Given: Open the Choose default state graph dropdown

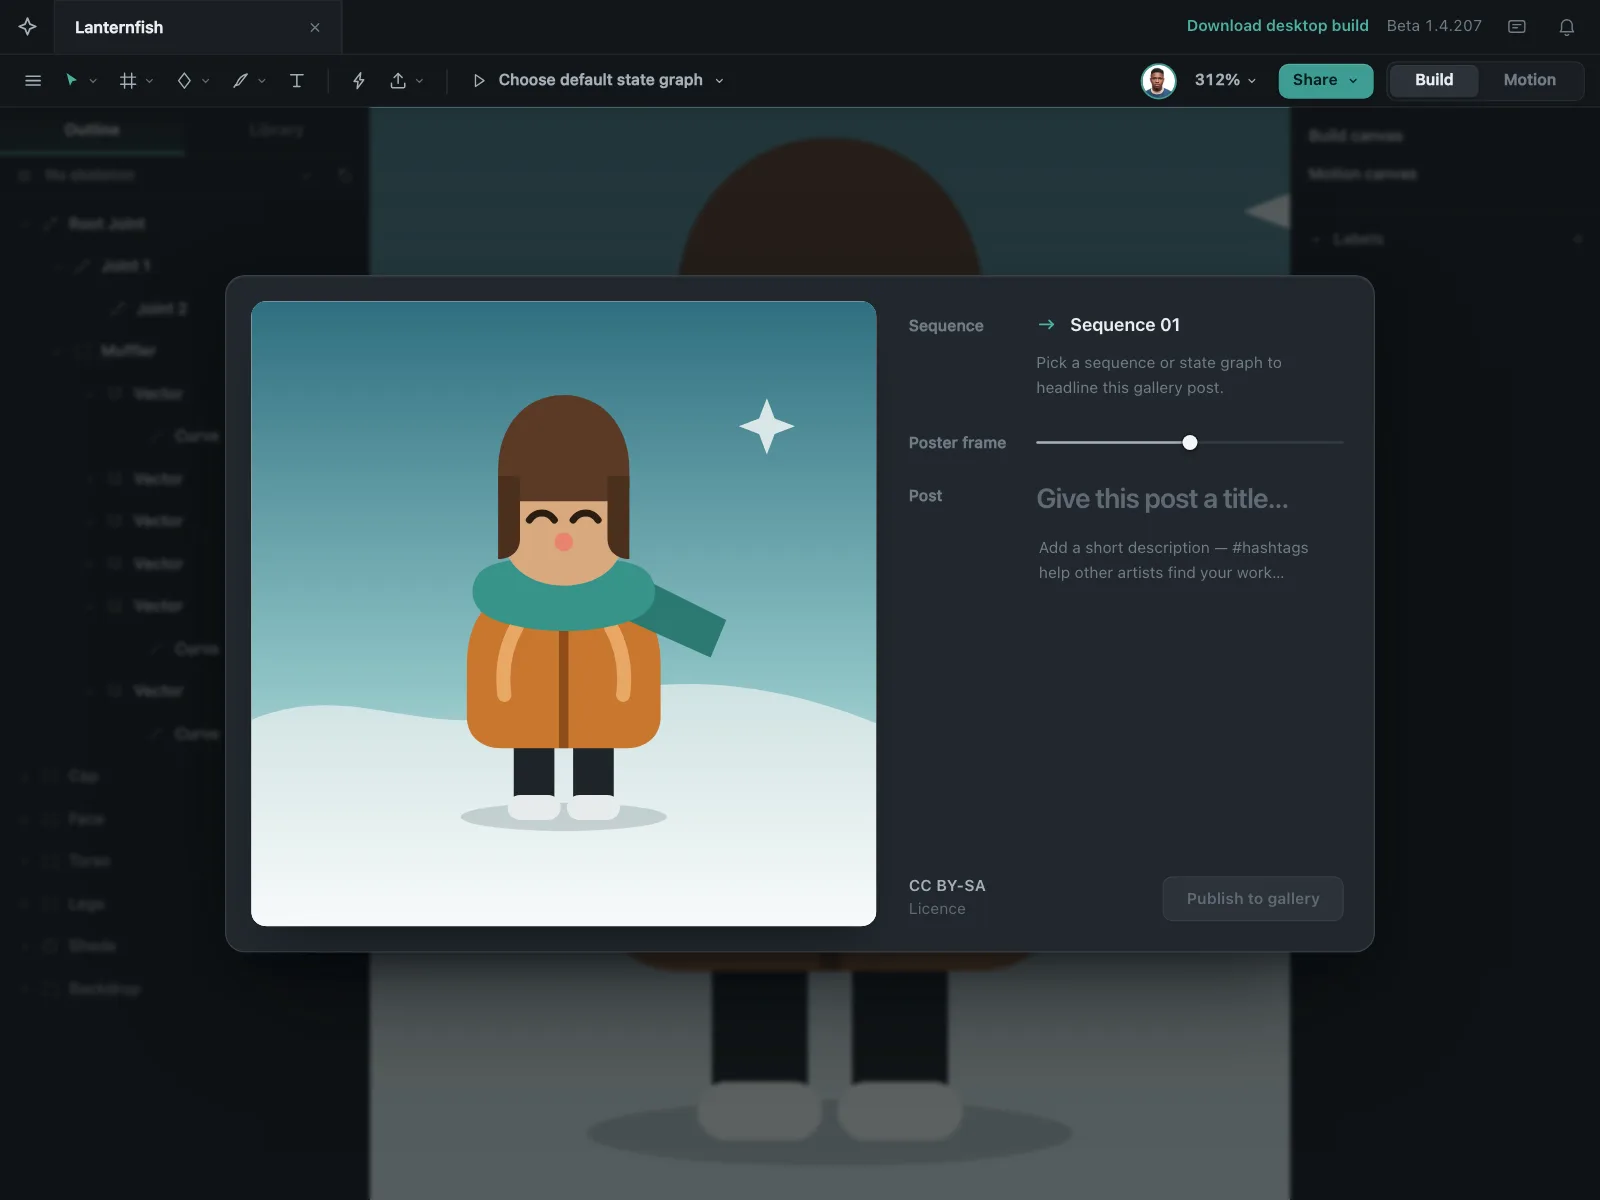Looking at the screenshot, I should (611, 80).
